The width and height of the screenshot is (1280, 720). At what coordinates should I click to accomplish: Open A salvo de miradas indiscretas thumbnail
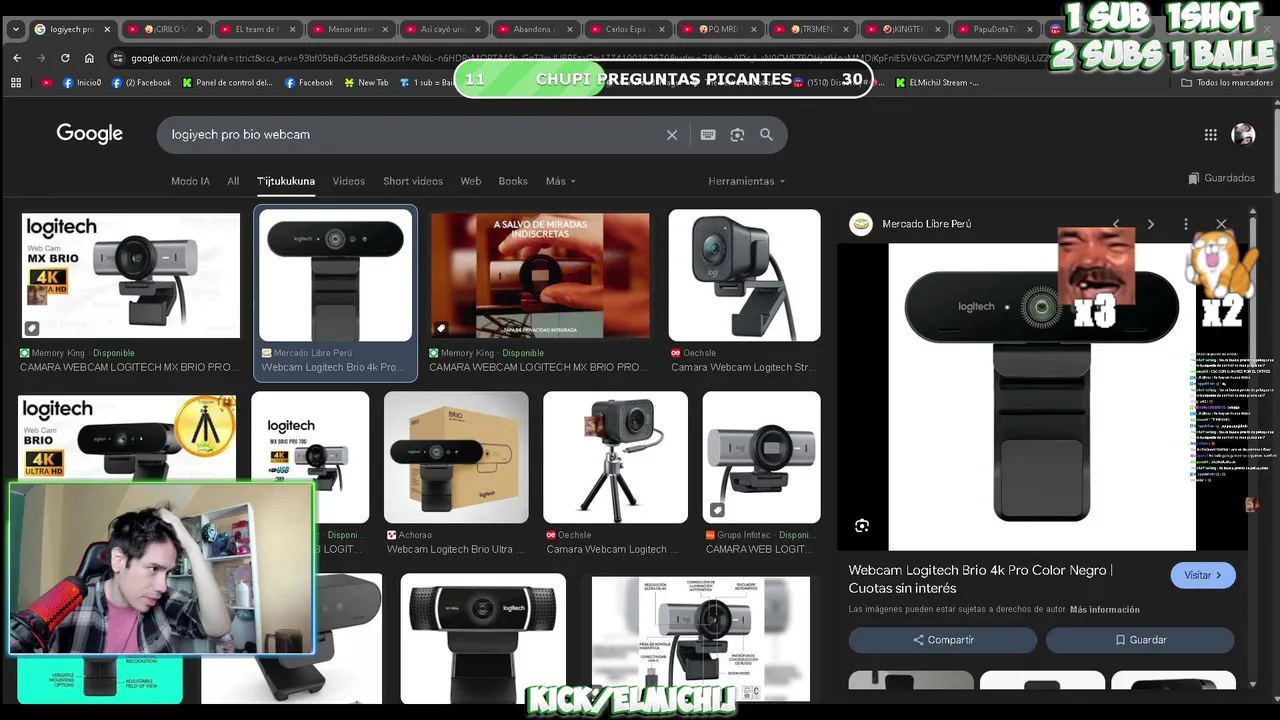[x=539, y=275]
